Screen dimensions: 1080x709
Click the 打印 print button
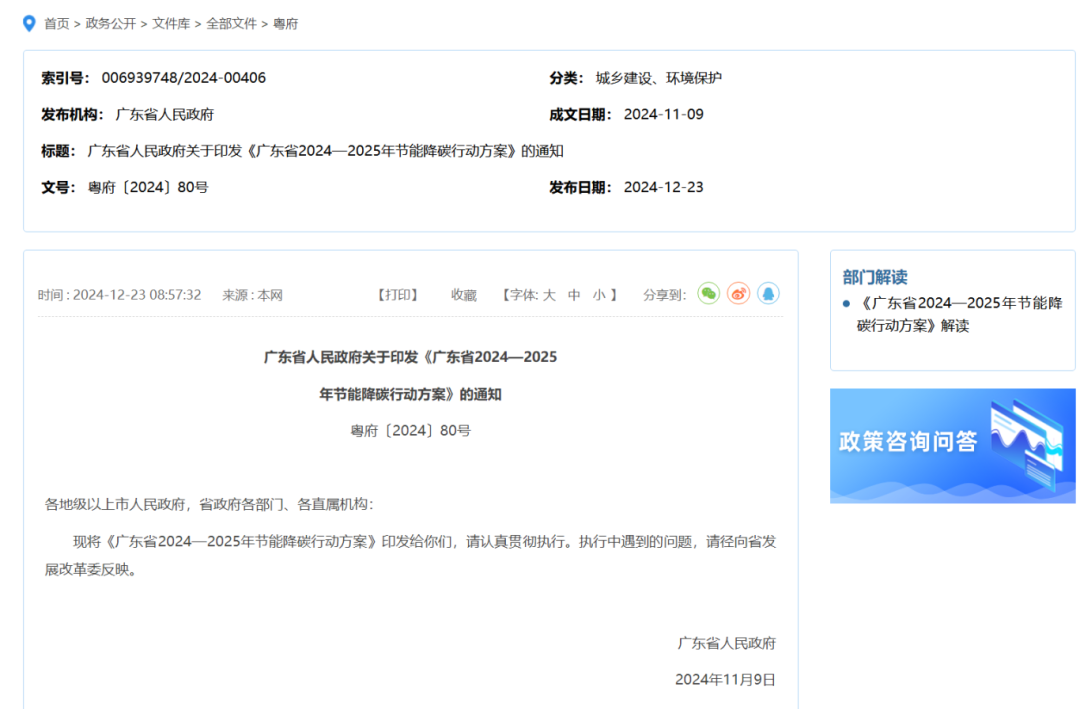[397, 295]
